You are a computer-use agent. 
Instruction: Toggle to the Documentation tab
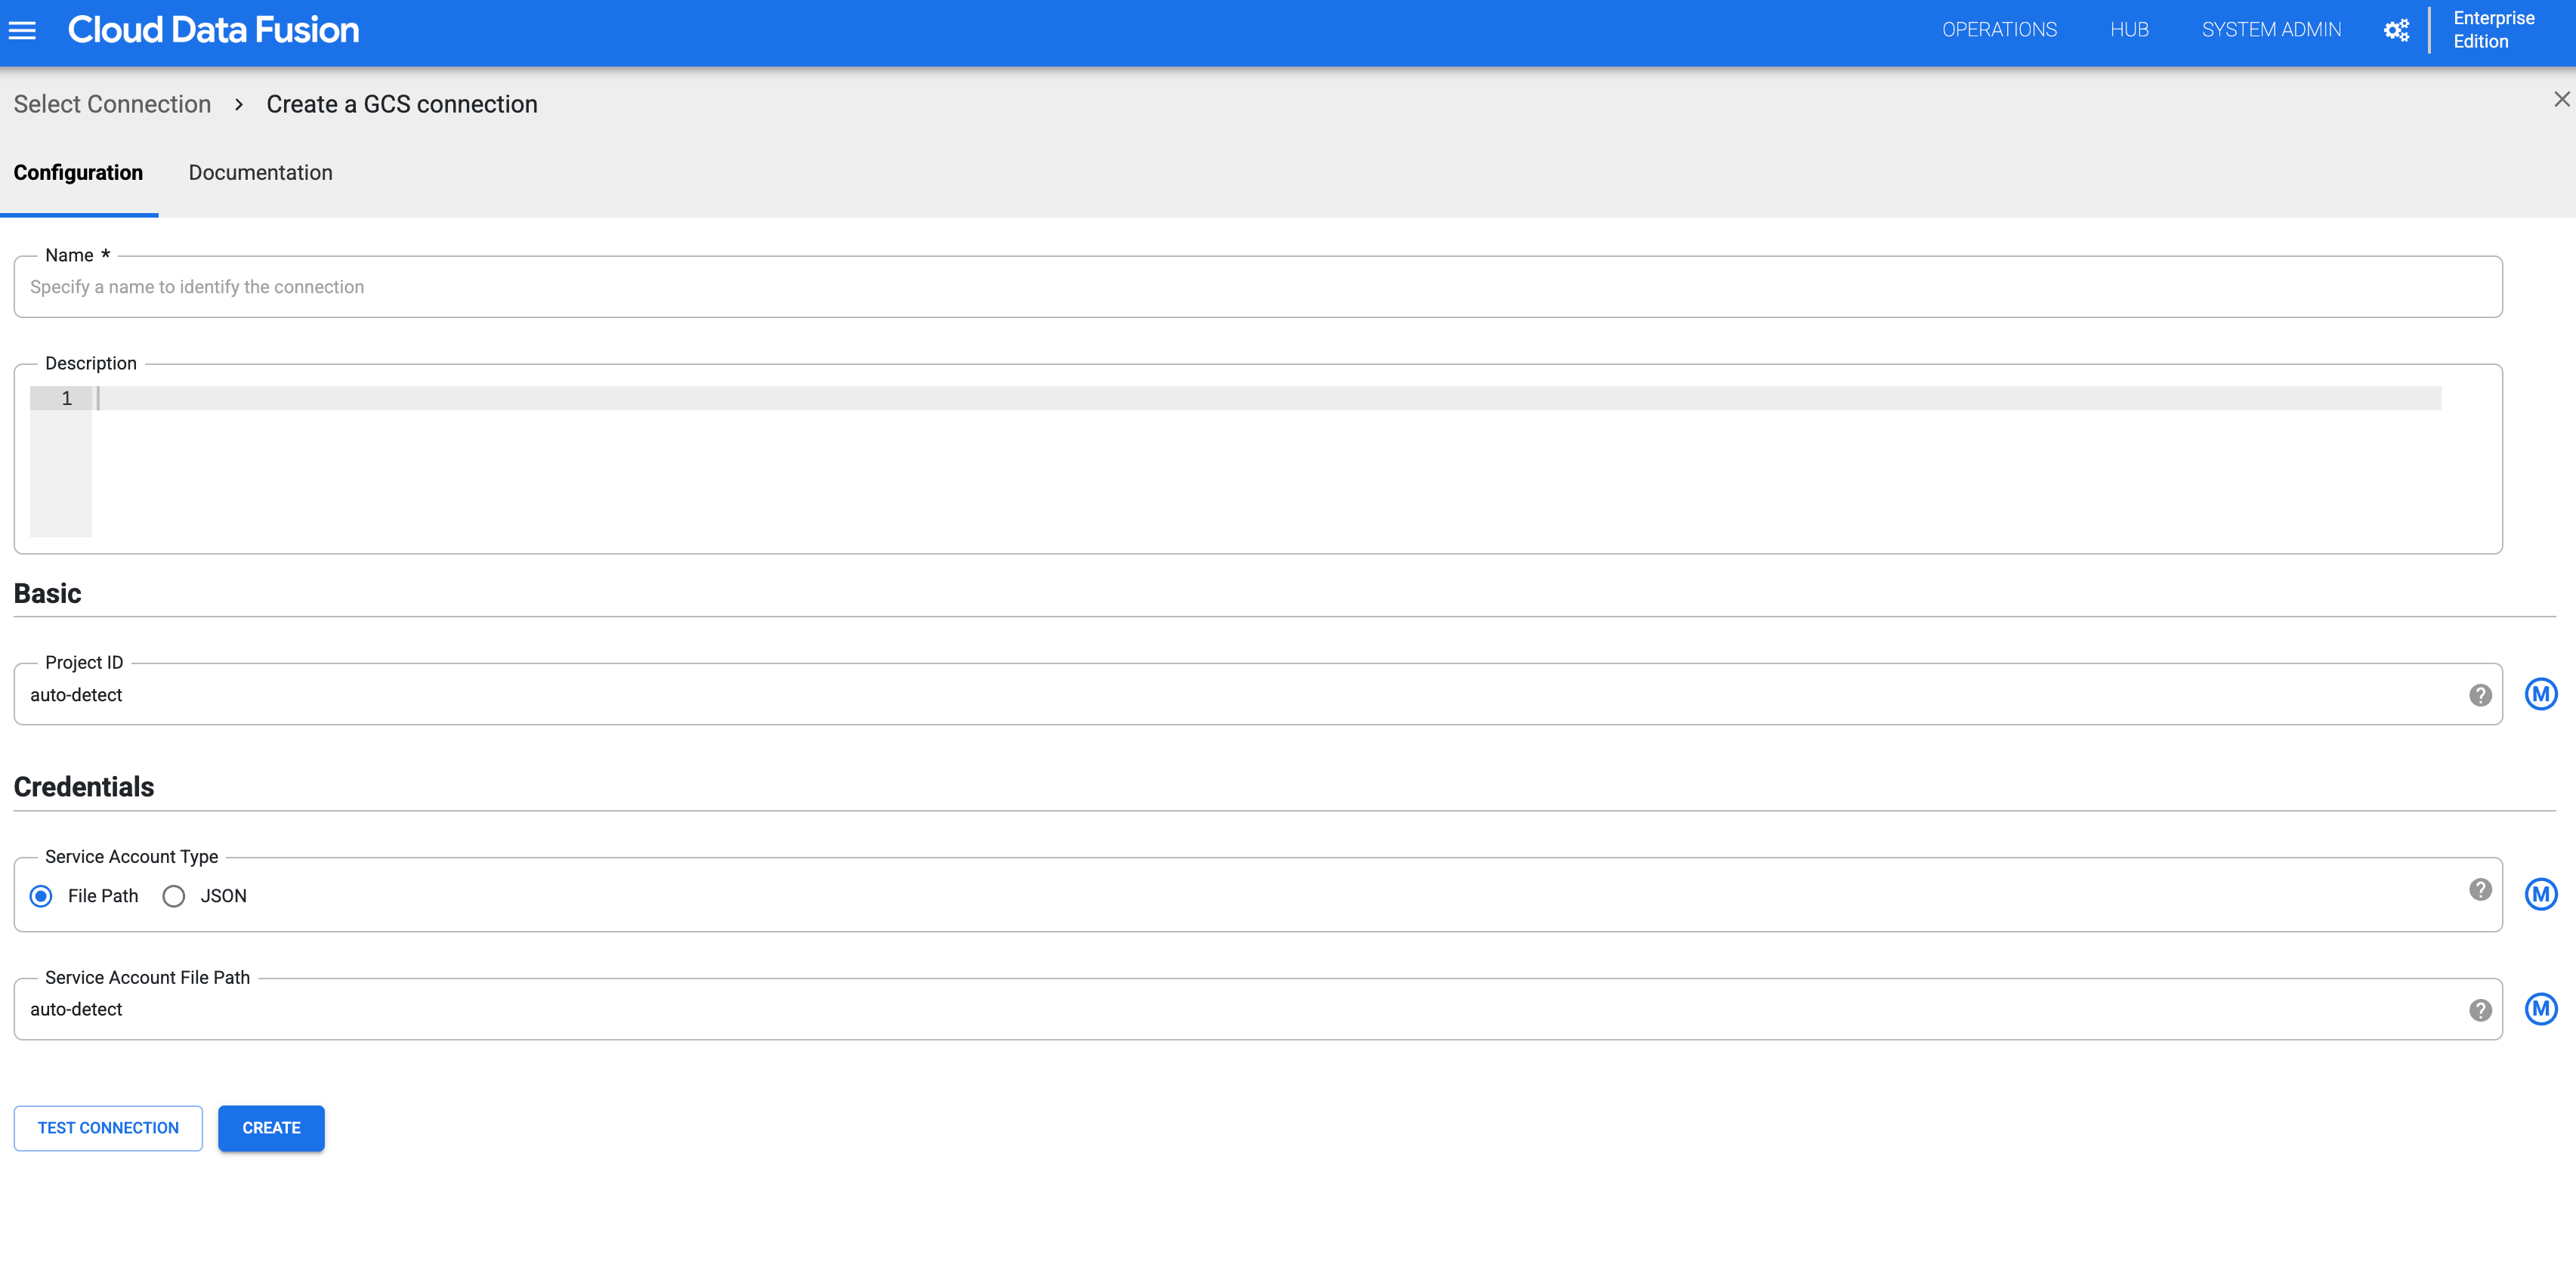pos(260,172)
